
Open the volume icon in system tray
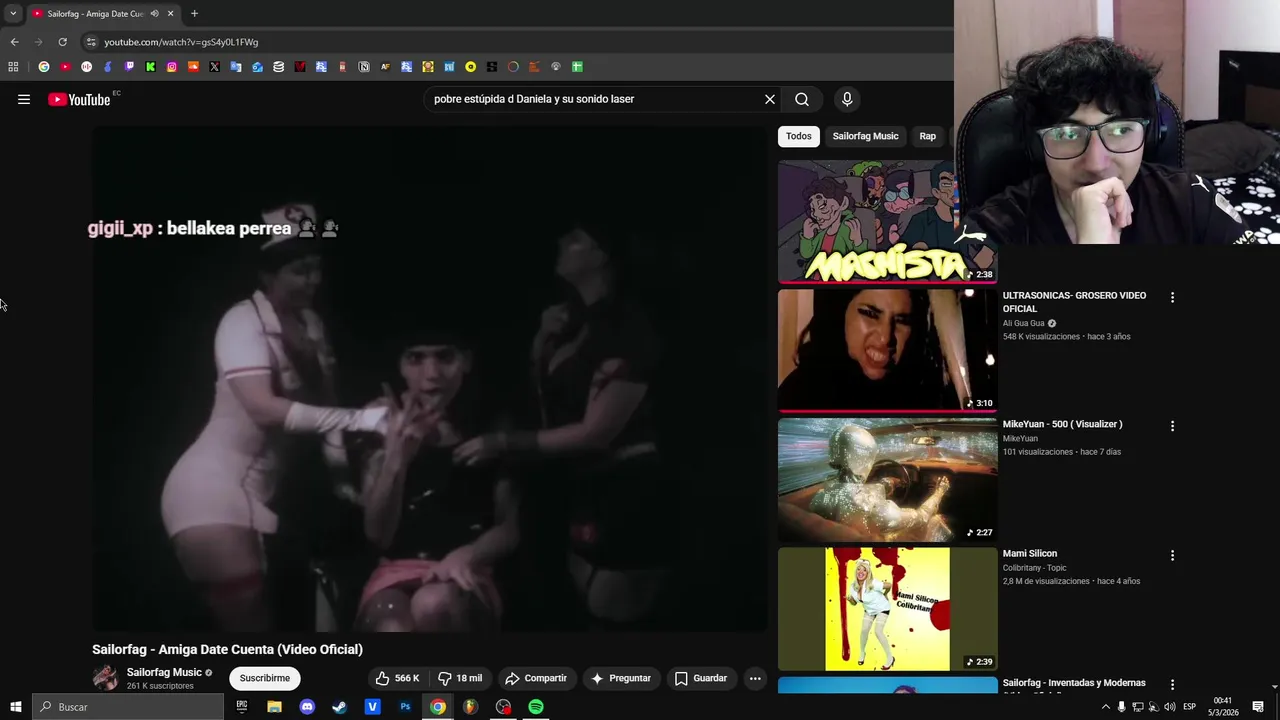pyautogui.click(x=1169, y=707)
